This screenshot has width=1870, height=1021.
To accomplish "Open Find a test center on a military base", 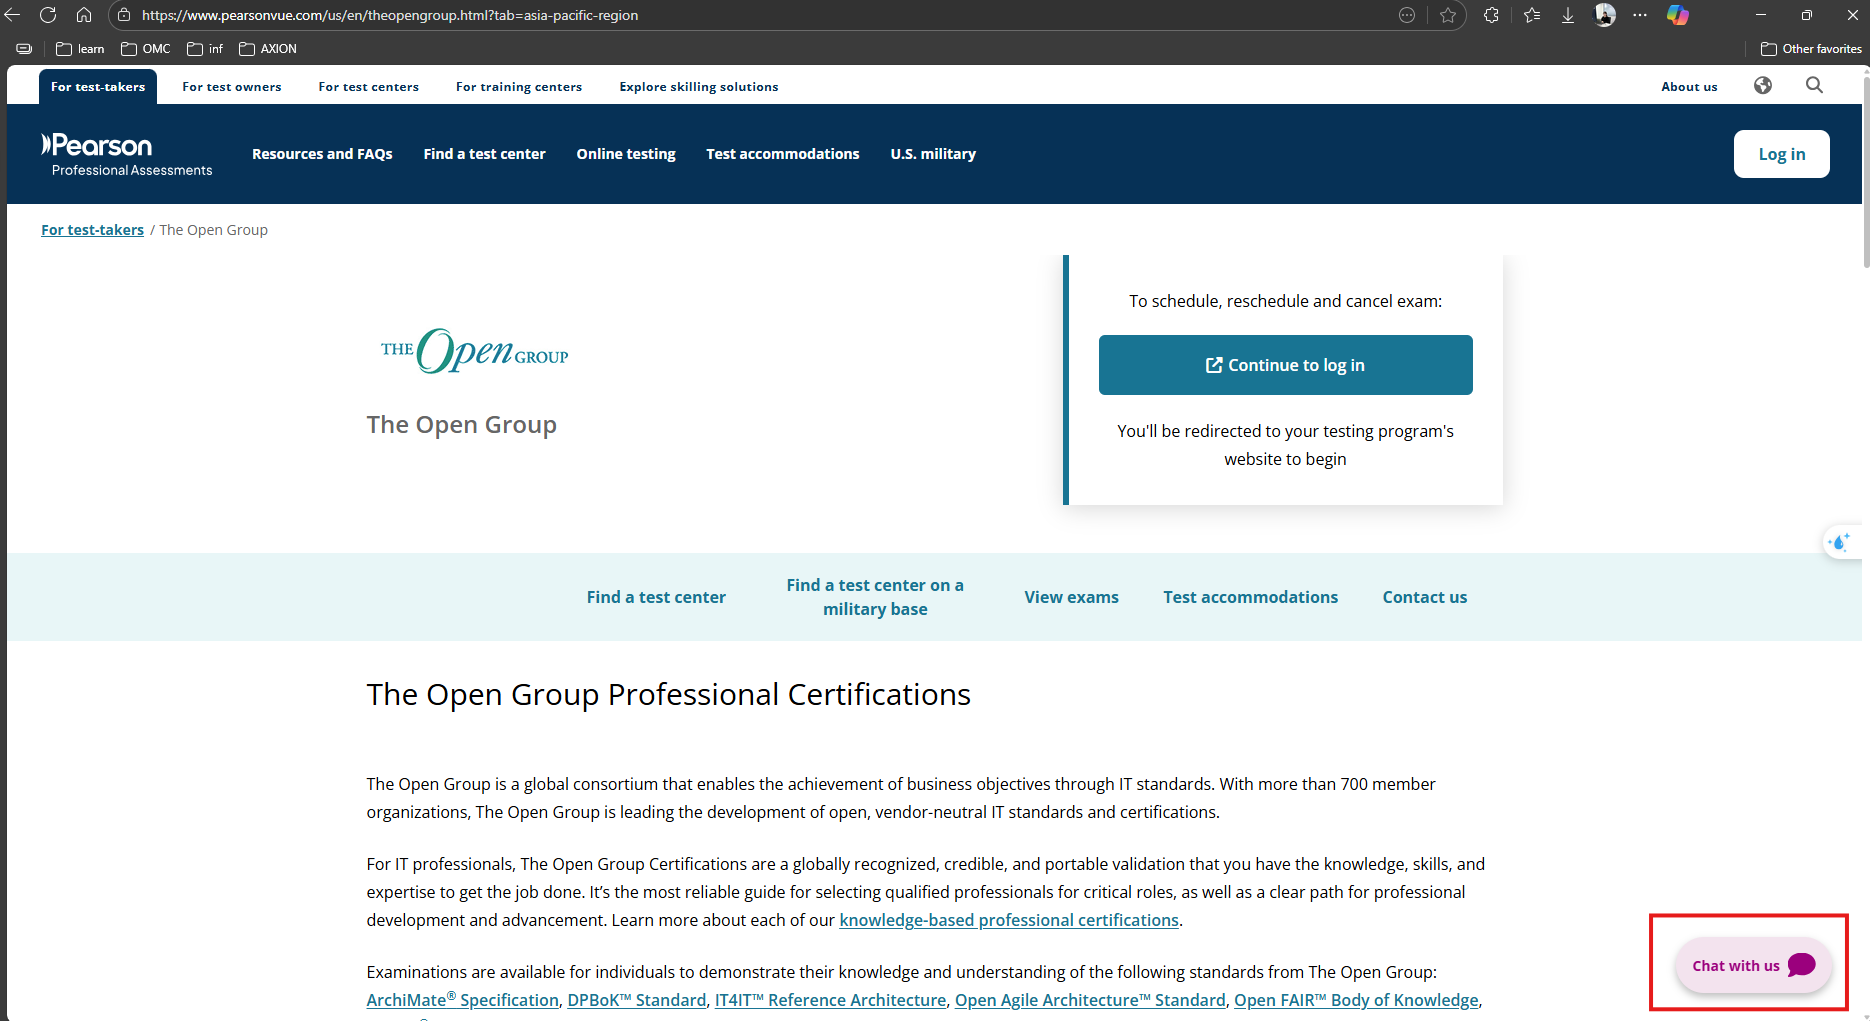I will click(x=875, y=597).
